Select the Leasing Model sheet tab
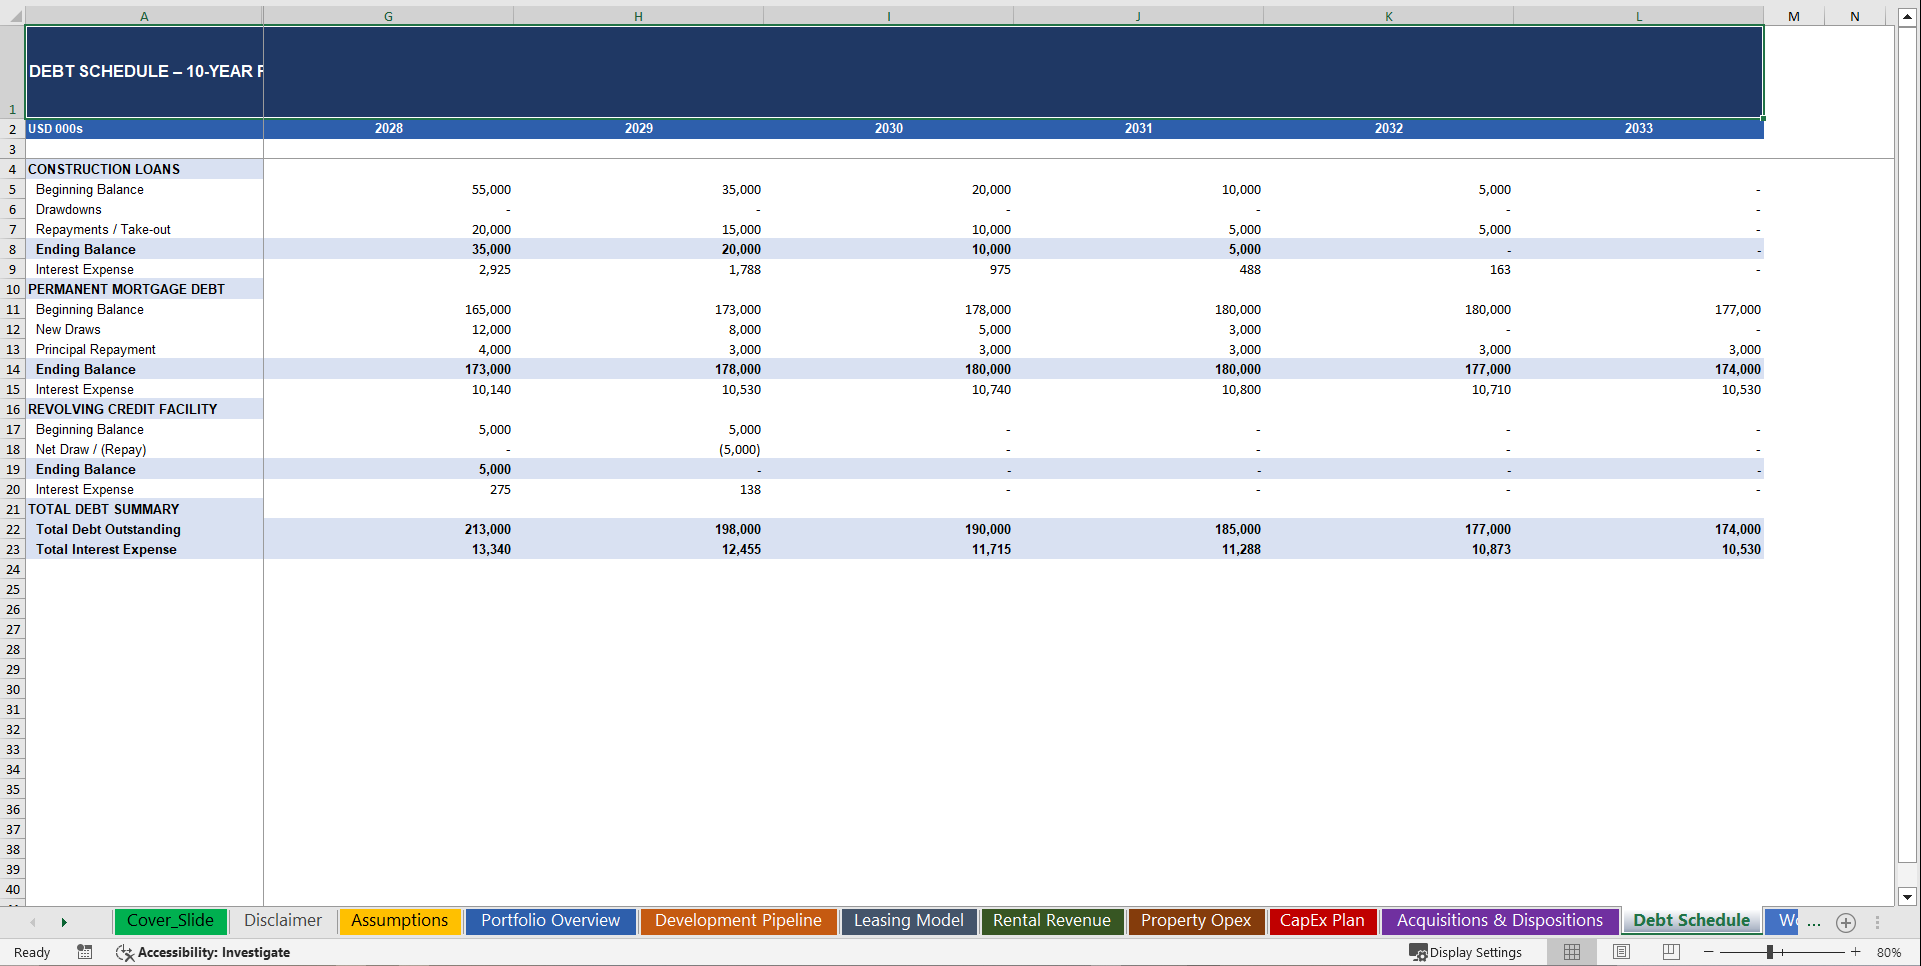This screenshot has width=1921, height=966. coord(908,920)
